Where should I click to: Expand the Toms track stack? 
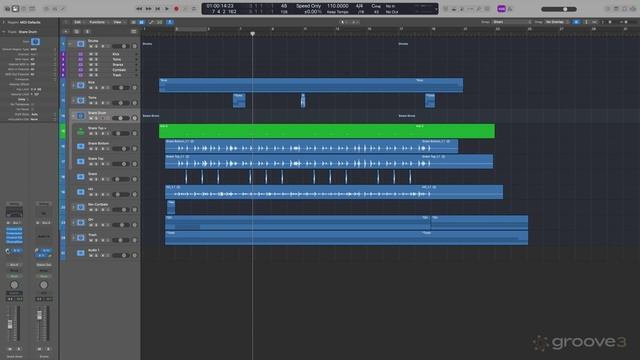coord(73,100)
